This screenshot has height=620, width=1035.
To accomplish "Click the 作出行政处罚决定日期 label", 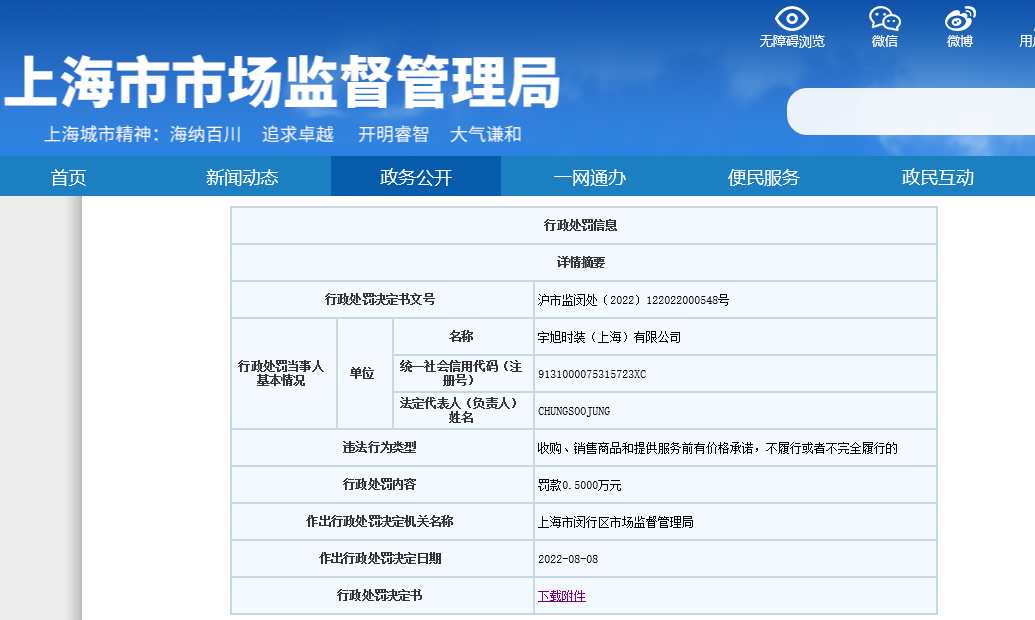I will (380, 558).
